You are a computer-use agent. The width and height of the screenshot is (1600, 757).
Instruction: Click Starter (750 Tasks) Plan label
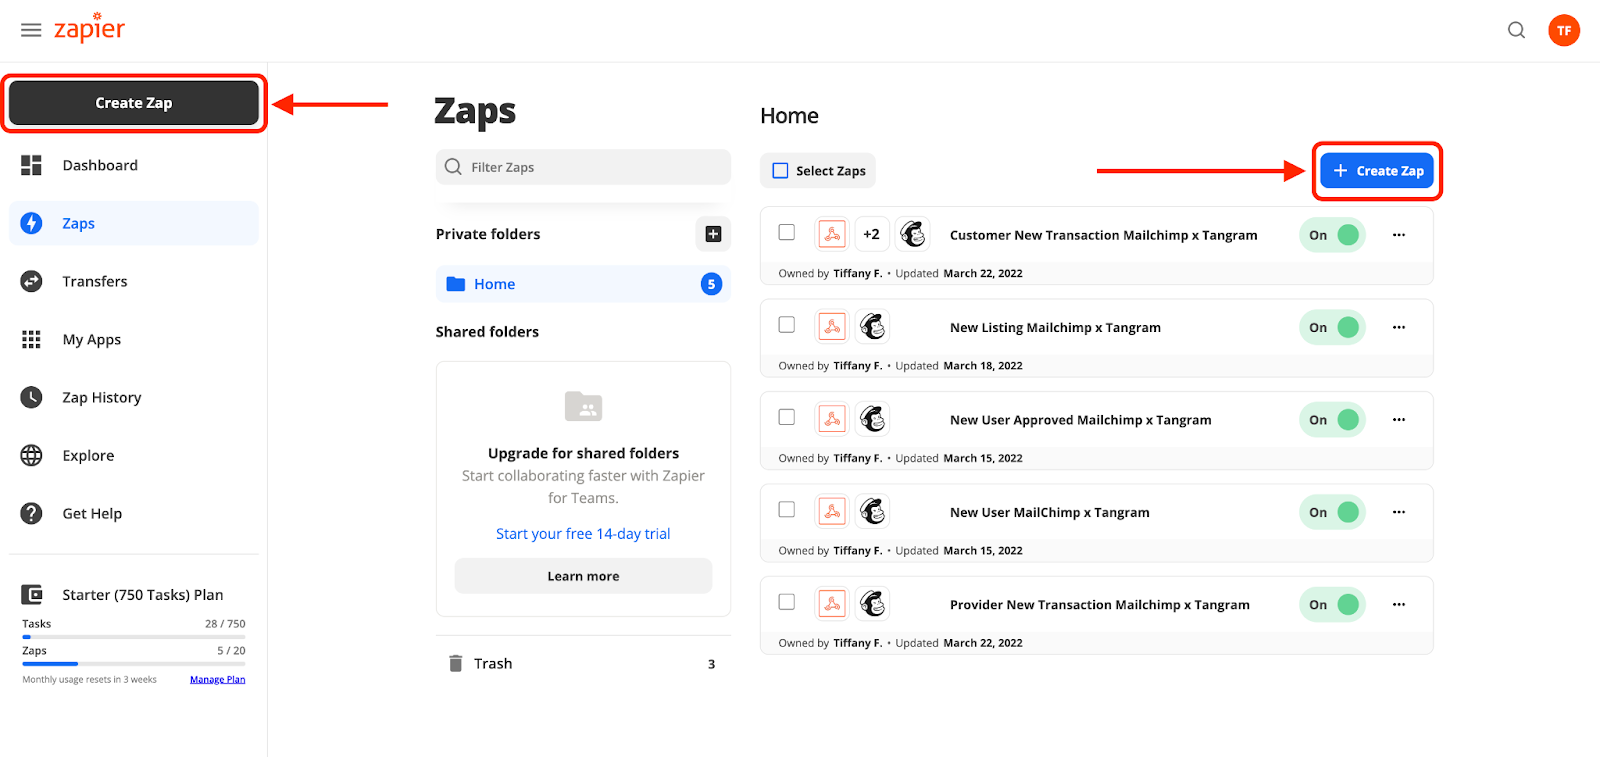click(x=143, y=595)
